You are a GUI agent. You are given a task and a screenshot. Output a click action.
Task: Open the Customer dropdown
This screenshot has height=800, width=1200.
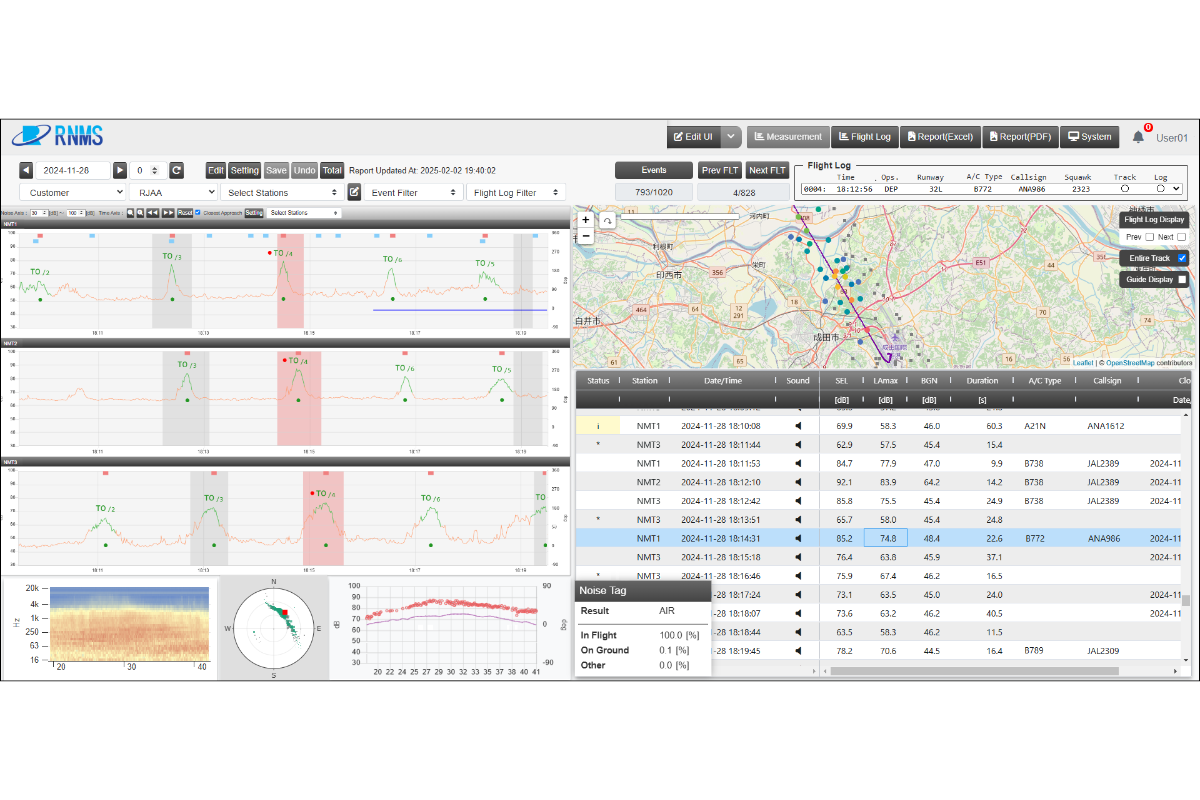coord(72,191)
